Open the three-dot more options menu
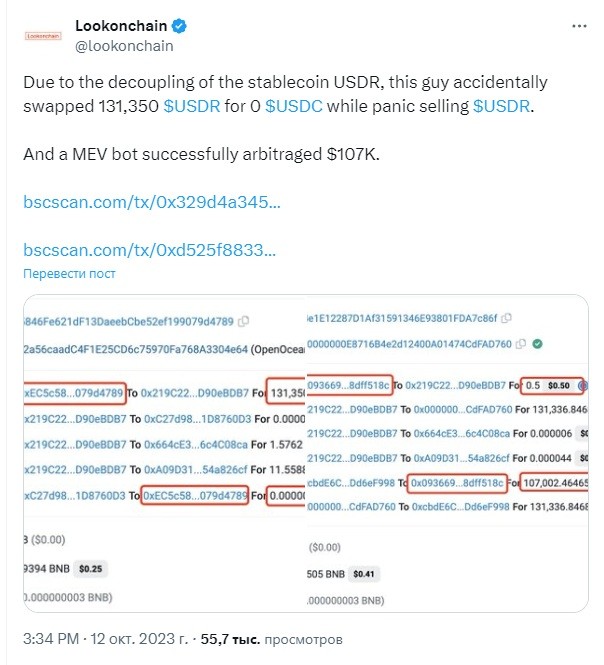 click(x=579, y=26)
